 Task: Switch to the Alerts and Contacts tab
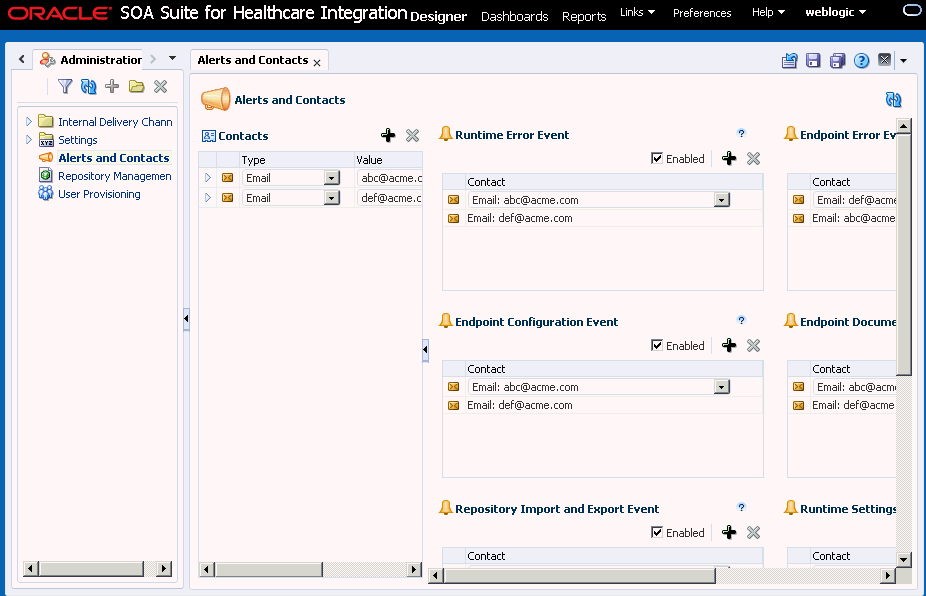[x=253, y=60]
